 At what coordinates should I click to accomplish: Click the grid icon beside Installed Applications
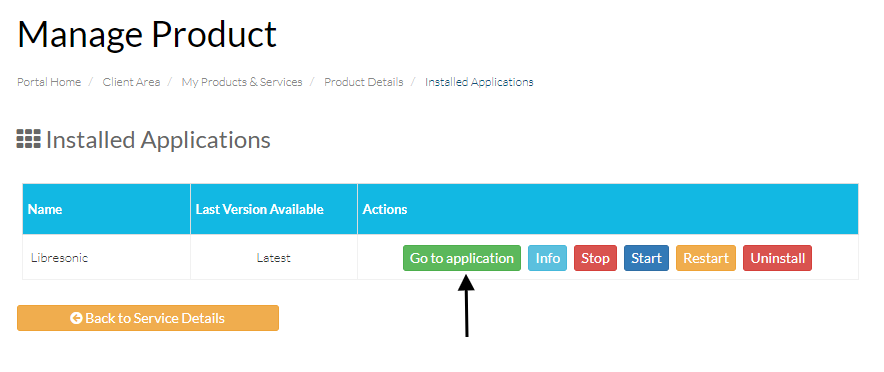29,139
